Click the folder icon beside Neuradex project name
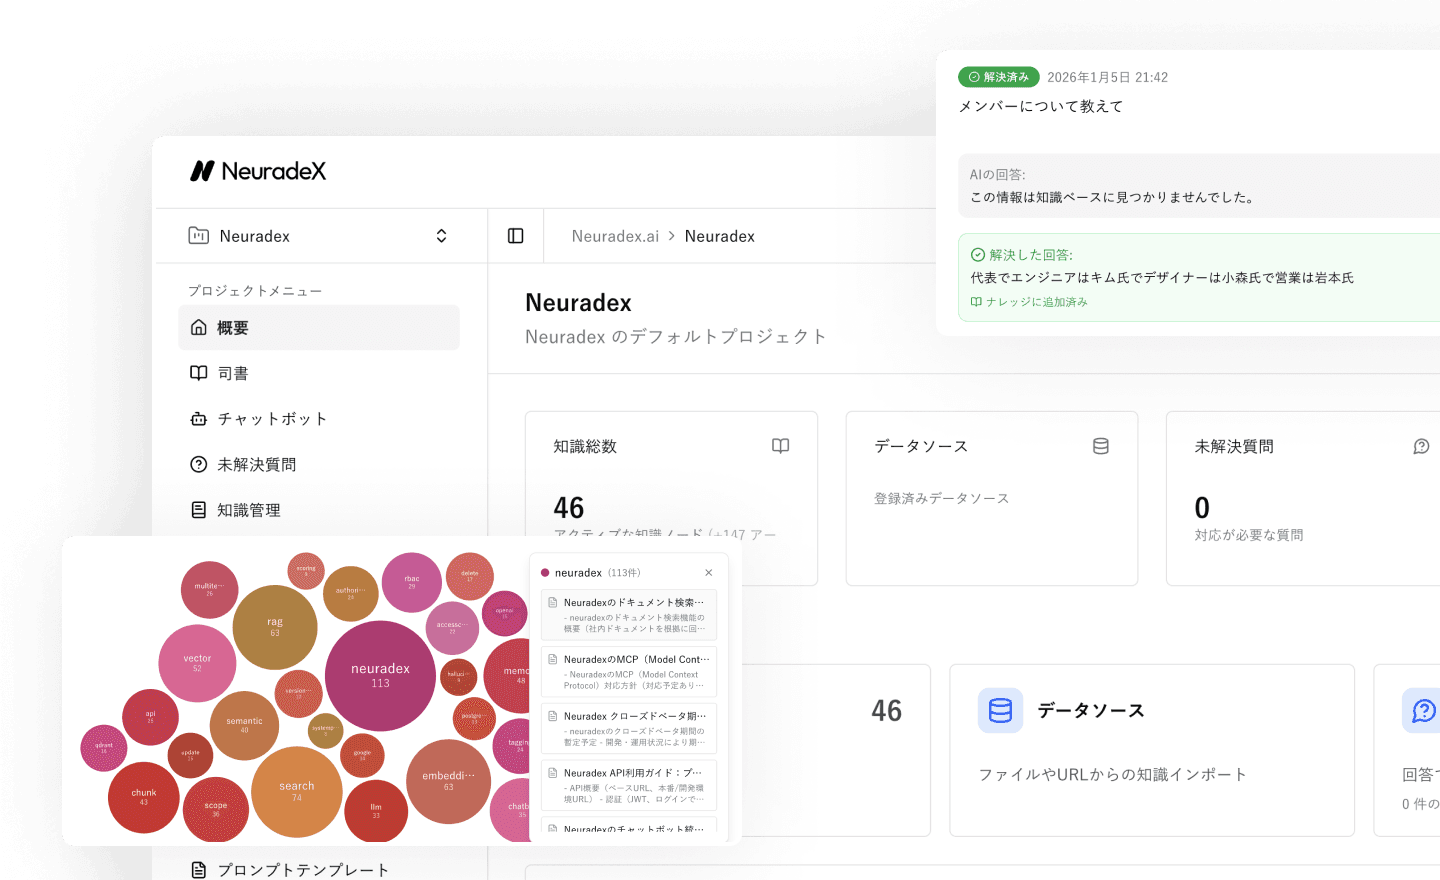This screenshot has height=880, width=1440. pyautogui.click(x=201, y=235)
